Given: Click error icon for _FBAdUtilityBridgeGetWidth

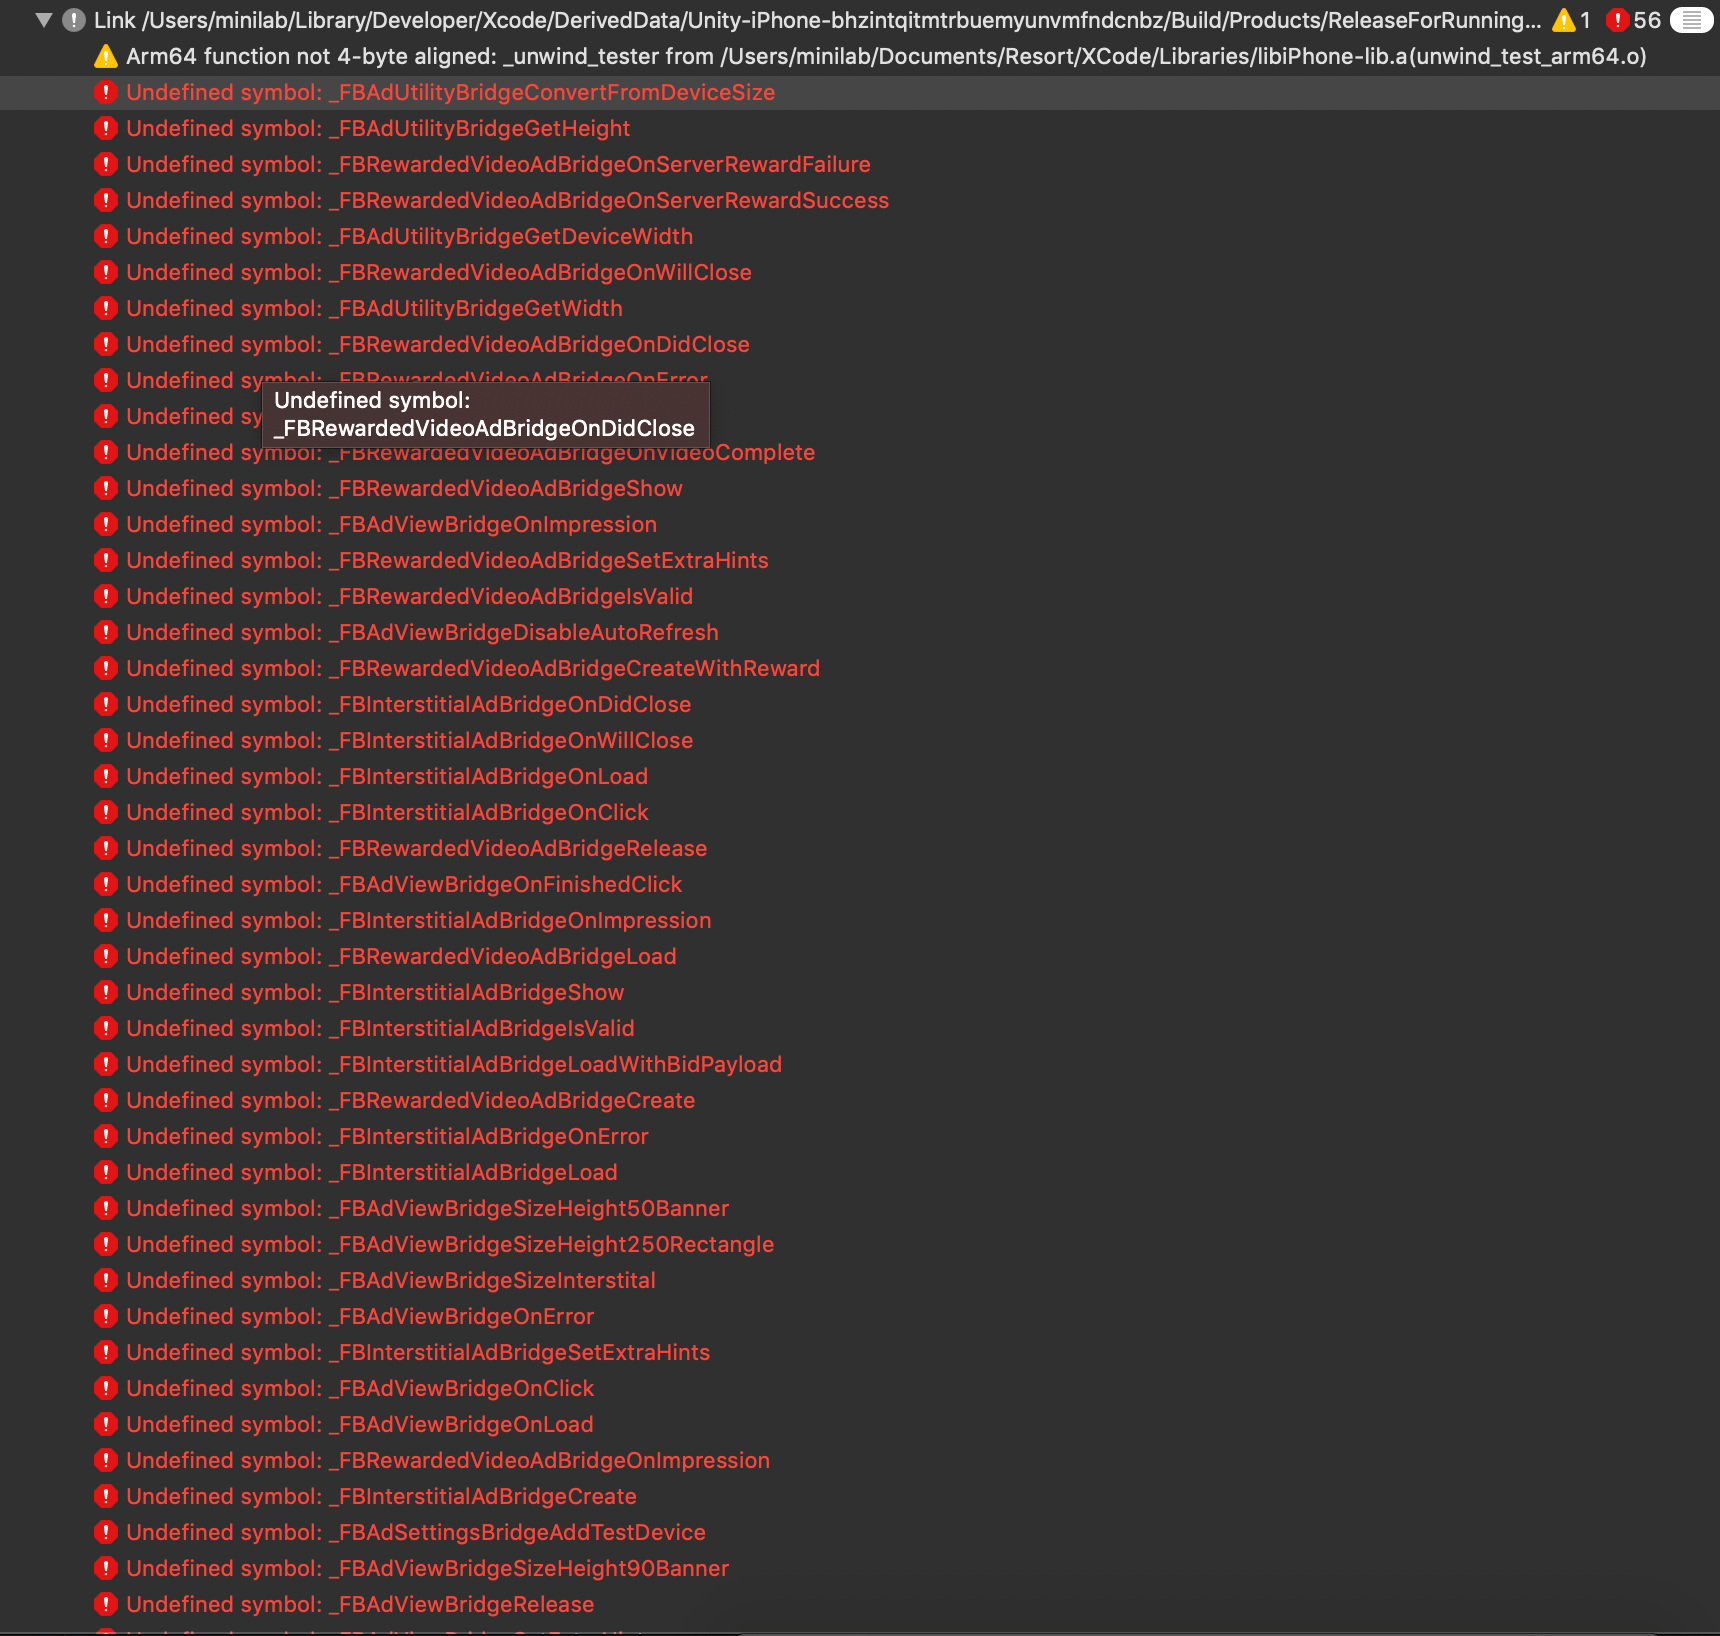Looking at the screenshot, I should (106, 308).
